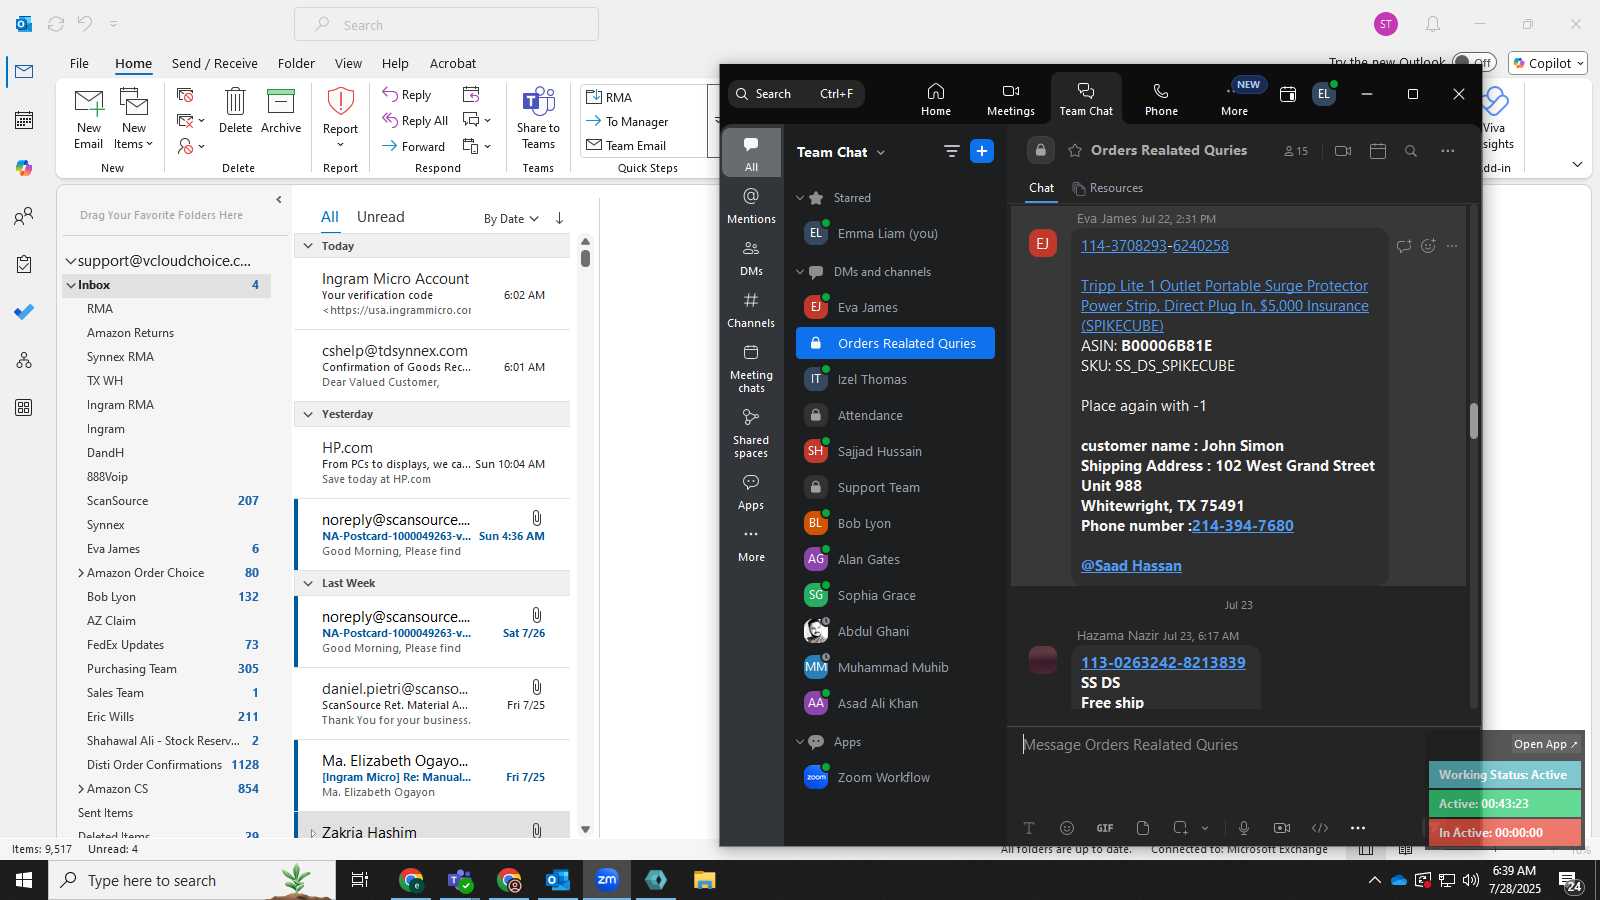1600x900 pixels.
Task: Click @Saad Hassan mention link
Action: 1131,566
